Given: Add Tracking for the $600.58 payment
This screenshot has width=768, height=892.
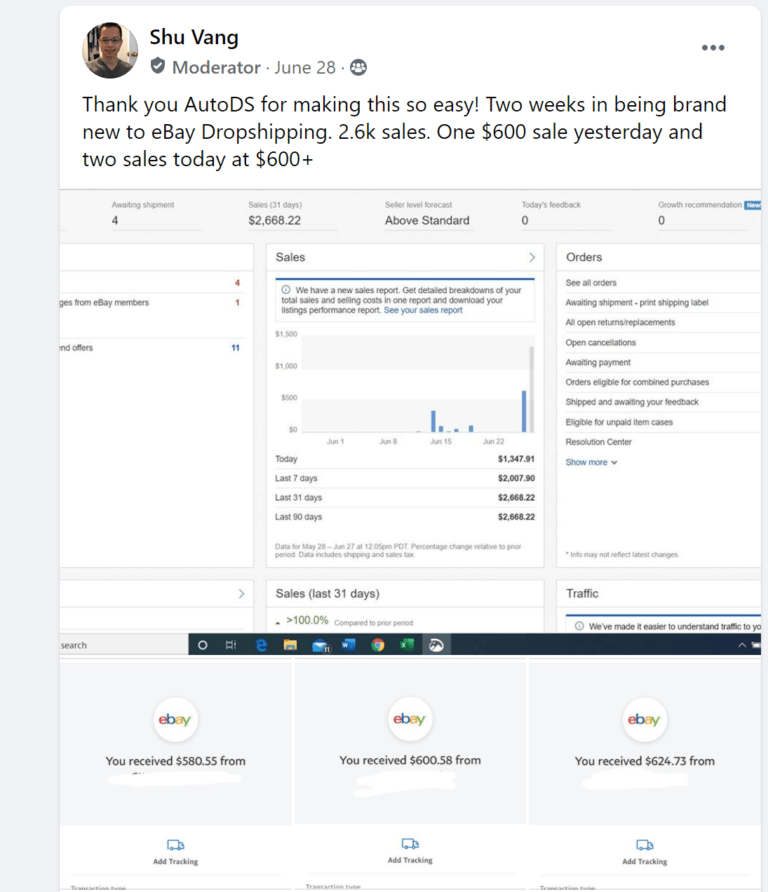Looking at the screenshot, I should 410,851.
